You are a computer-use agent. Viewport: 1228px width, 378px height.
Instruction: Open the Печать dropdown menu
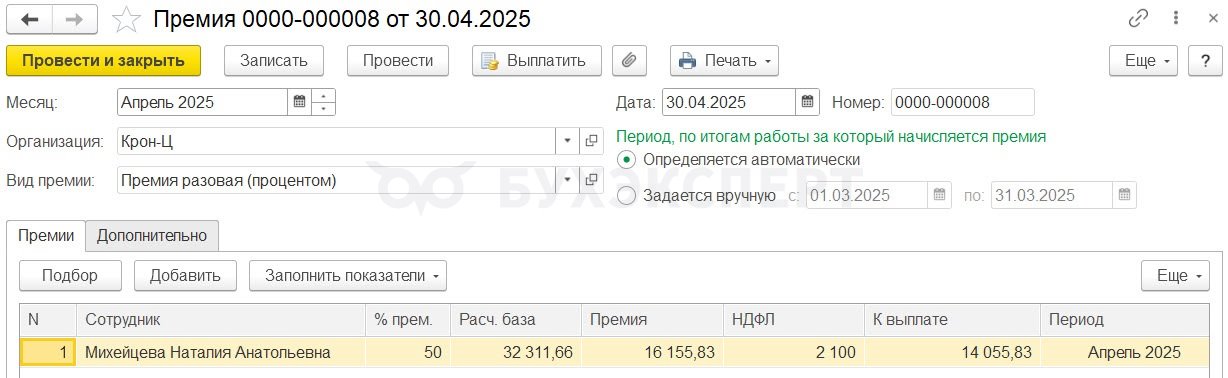725,60
